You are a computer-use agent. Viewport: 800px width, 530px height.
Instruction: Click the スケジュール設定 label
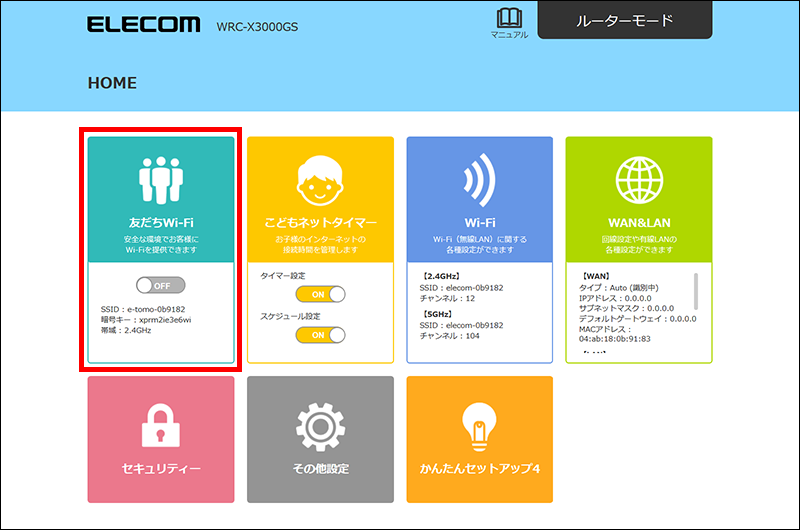(x=290, y=316)
